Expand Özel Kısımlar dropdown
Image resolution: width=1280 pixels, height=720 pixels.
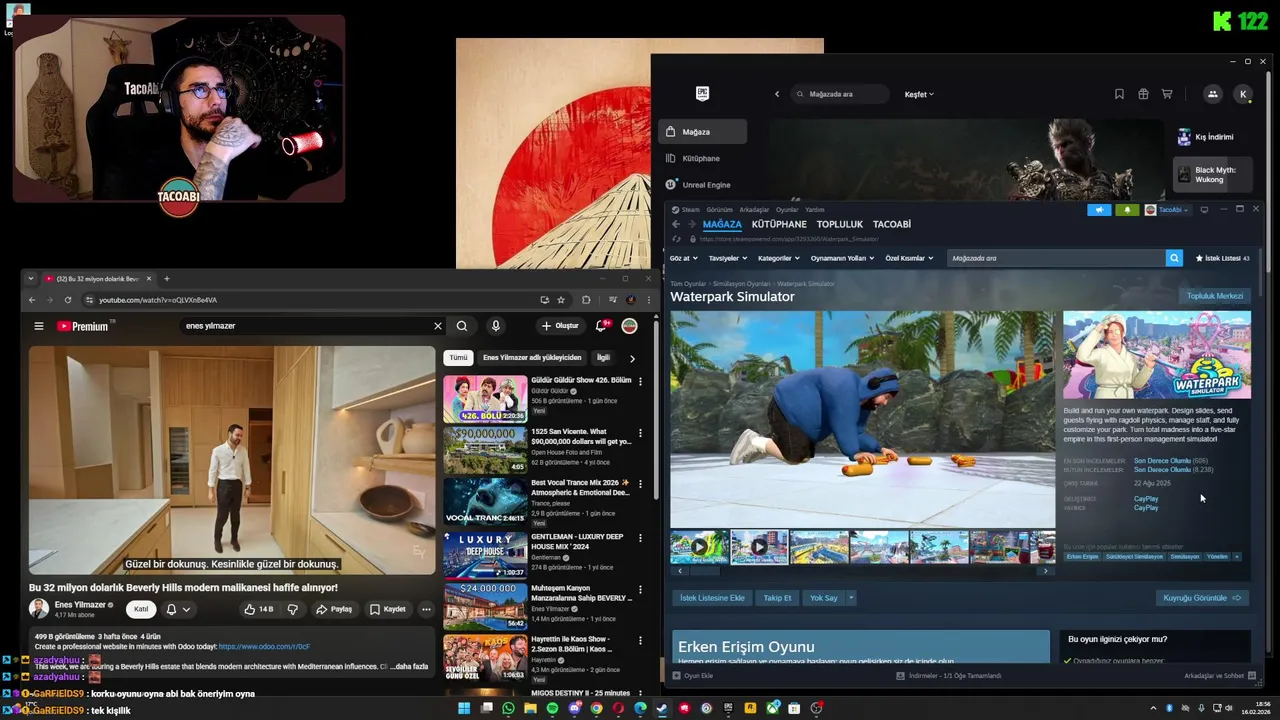click(x=909, y=258)
